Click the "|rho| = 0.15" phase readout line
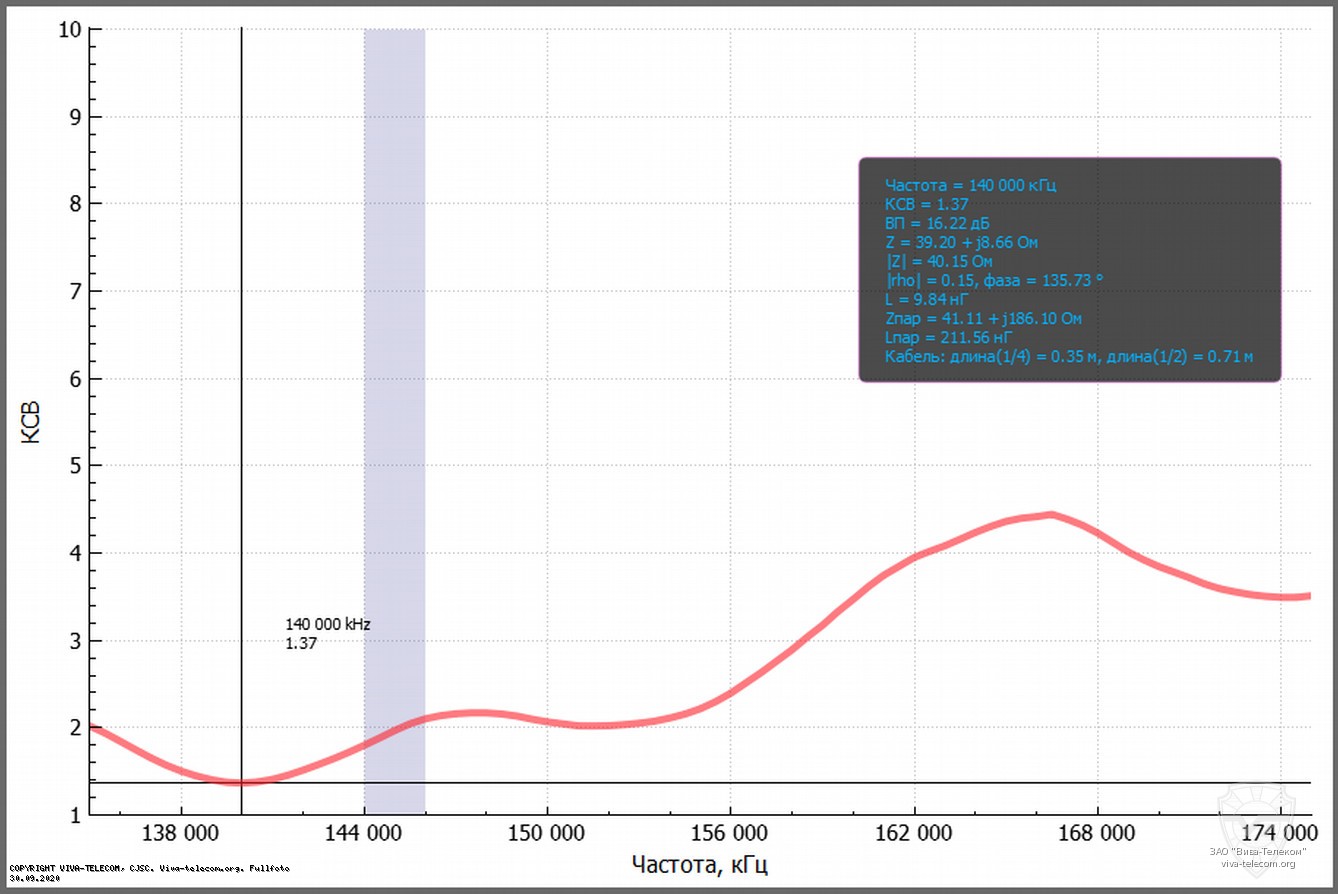The height and width of the screenshot is (894, 1338). coord(994,280)
